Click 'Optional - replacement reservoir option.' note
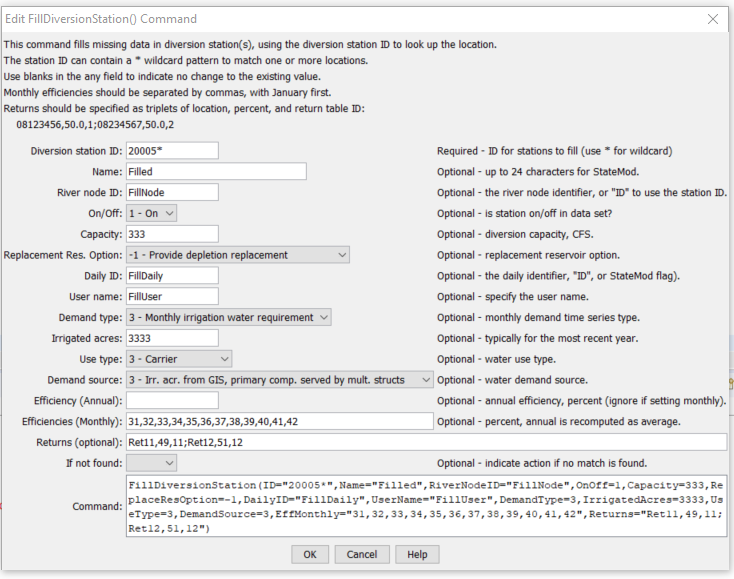Viewport: 734px width, 579px height. point(528,255)
